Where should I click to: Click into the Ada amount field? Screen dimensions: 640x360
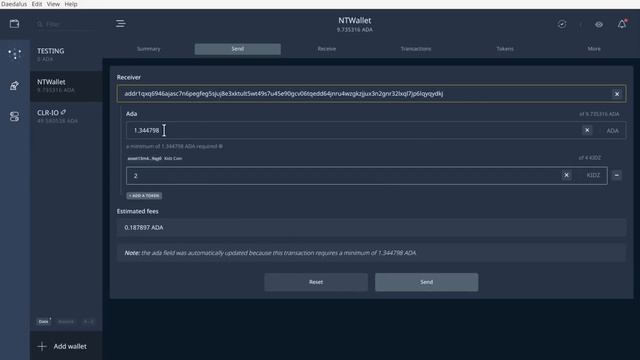pyautogui.click(x=376, y=130)
